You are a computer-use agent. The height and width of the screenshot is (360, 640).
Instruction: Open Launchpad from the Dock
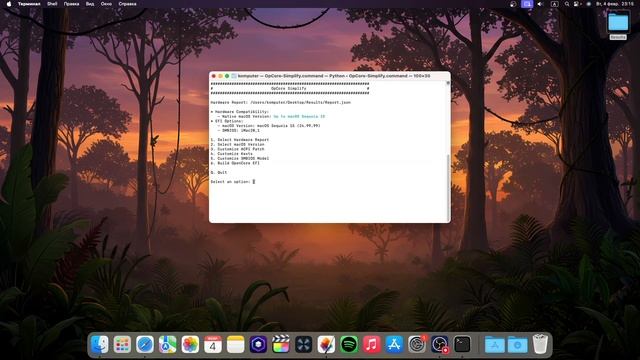pyautogui.click(x=122, y=344)
